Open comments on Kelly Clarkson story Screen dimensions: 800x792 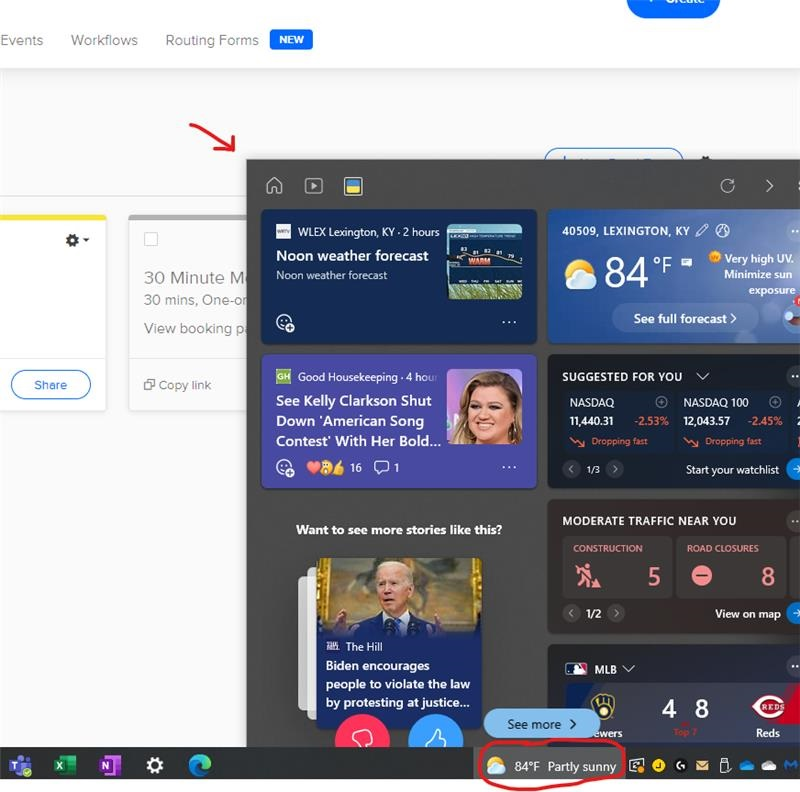(386, 467)
